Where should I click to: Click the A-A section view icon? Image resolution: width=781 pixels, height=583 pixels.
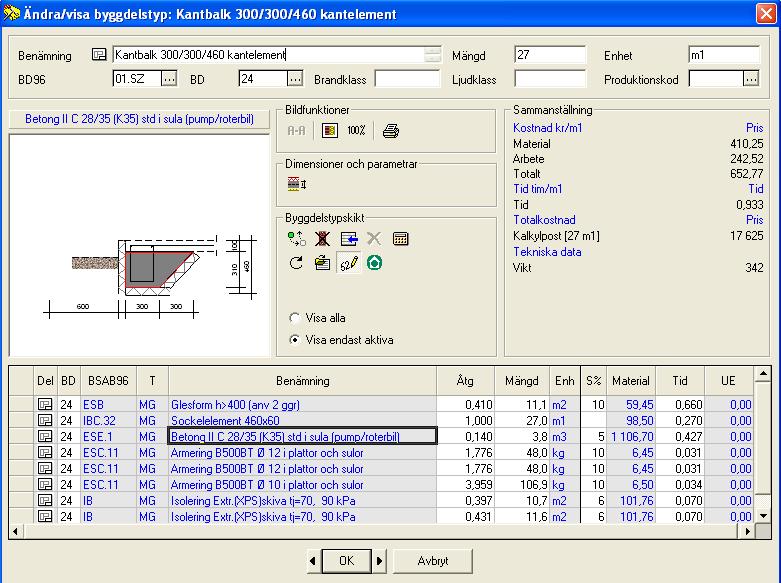pos(296,131)
